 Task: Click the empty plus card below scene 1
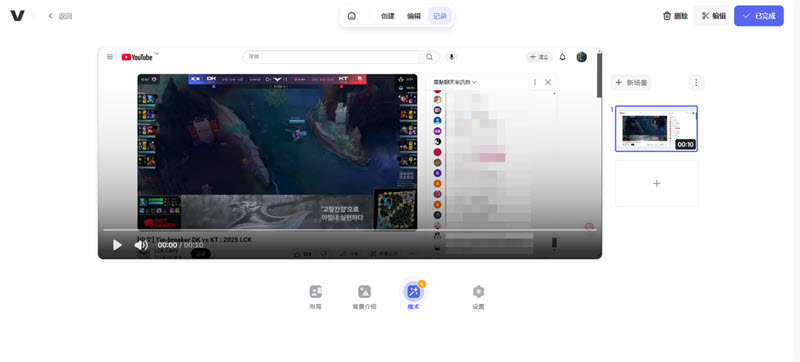pos(657,184)
